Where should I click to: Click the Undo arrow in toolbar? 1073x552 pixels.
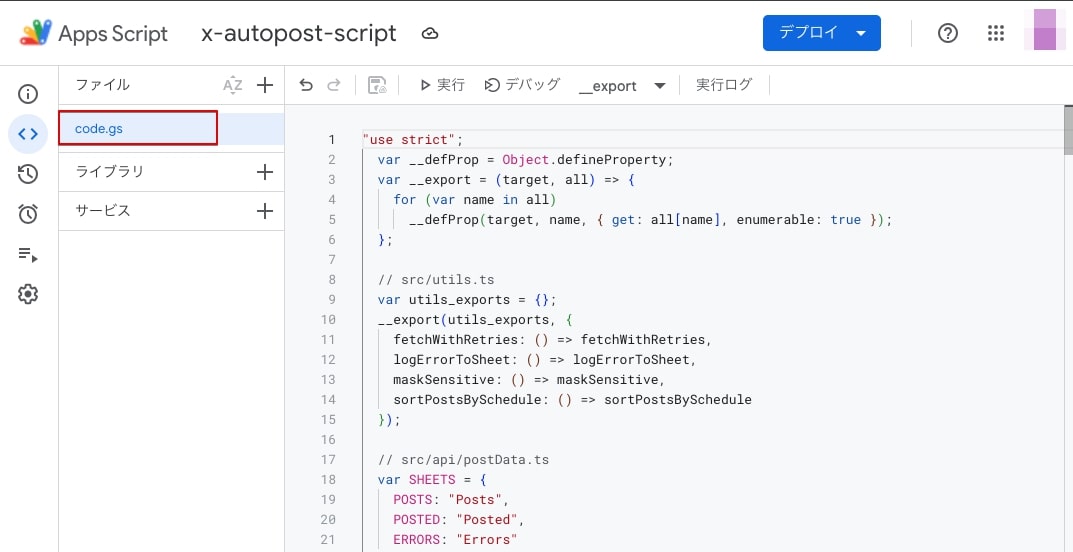307,86
